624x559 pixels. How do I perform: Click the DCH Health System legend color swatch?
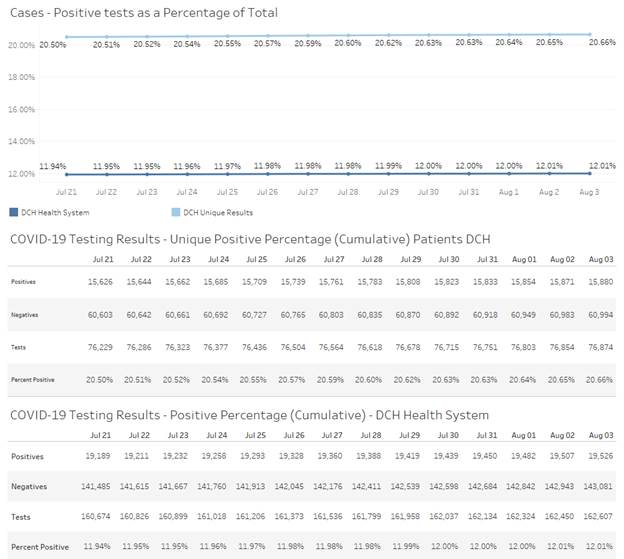click(x=13, y=212)
